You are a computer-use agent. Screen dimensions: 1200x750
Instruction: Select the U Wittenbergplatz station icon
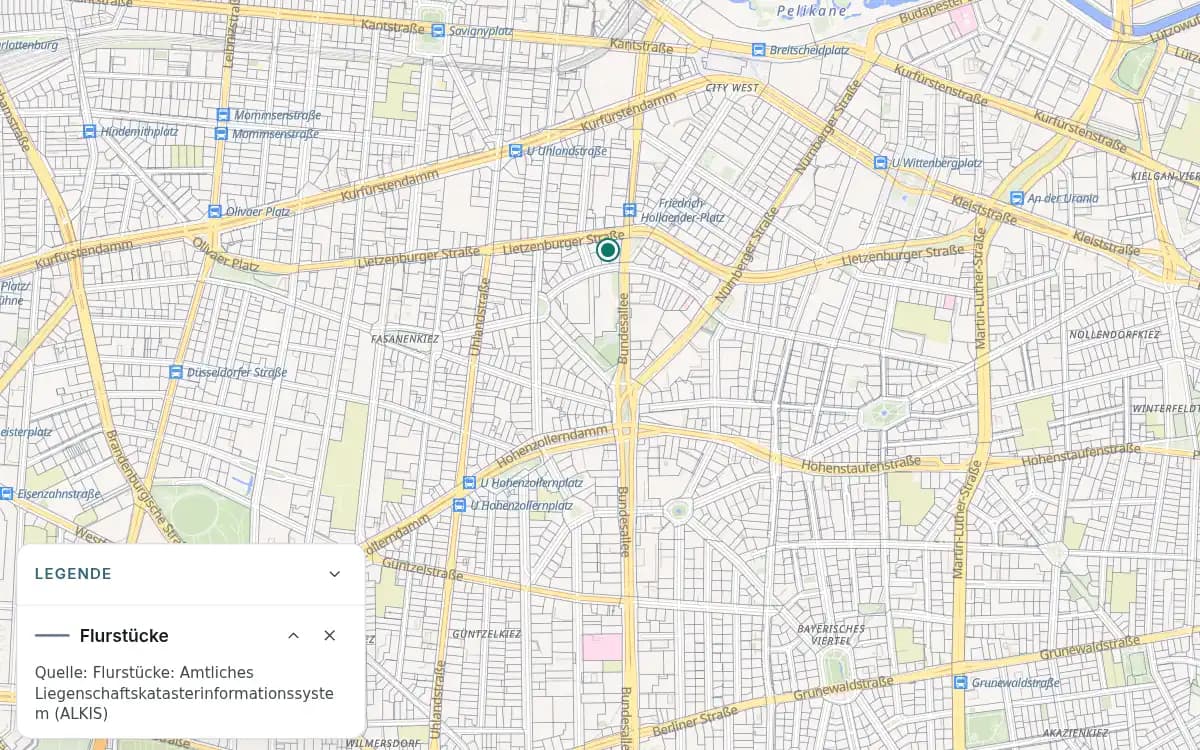tap(881, 162)
